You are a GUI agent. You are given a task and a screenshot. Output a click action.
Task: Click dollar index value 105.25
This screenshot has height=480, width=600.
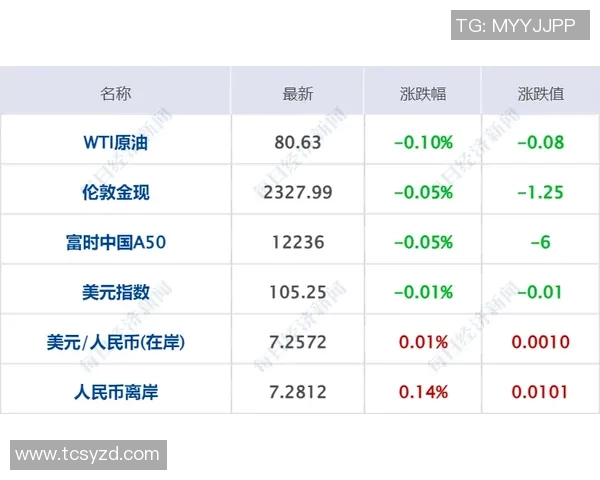[x=298, y=292]
